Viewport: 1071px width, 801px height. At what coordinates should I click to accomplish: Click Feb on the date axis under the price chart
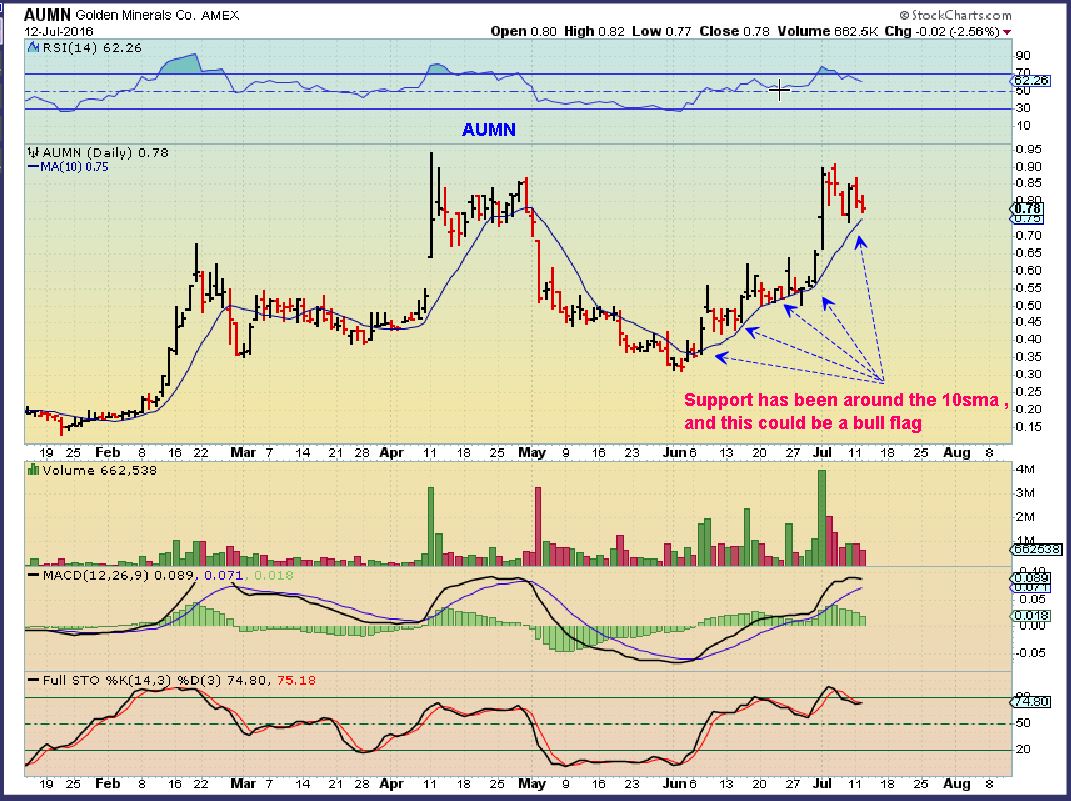click(107, 453)
